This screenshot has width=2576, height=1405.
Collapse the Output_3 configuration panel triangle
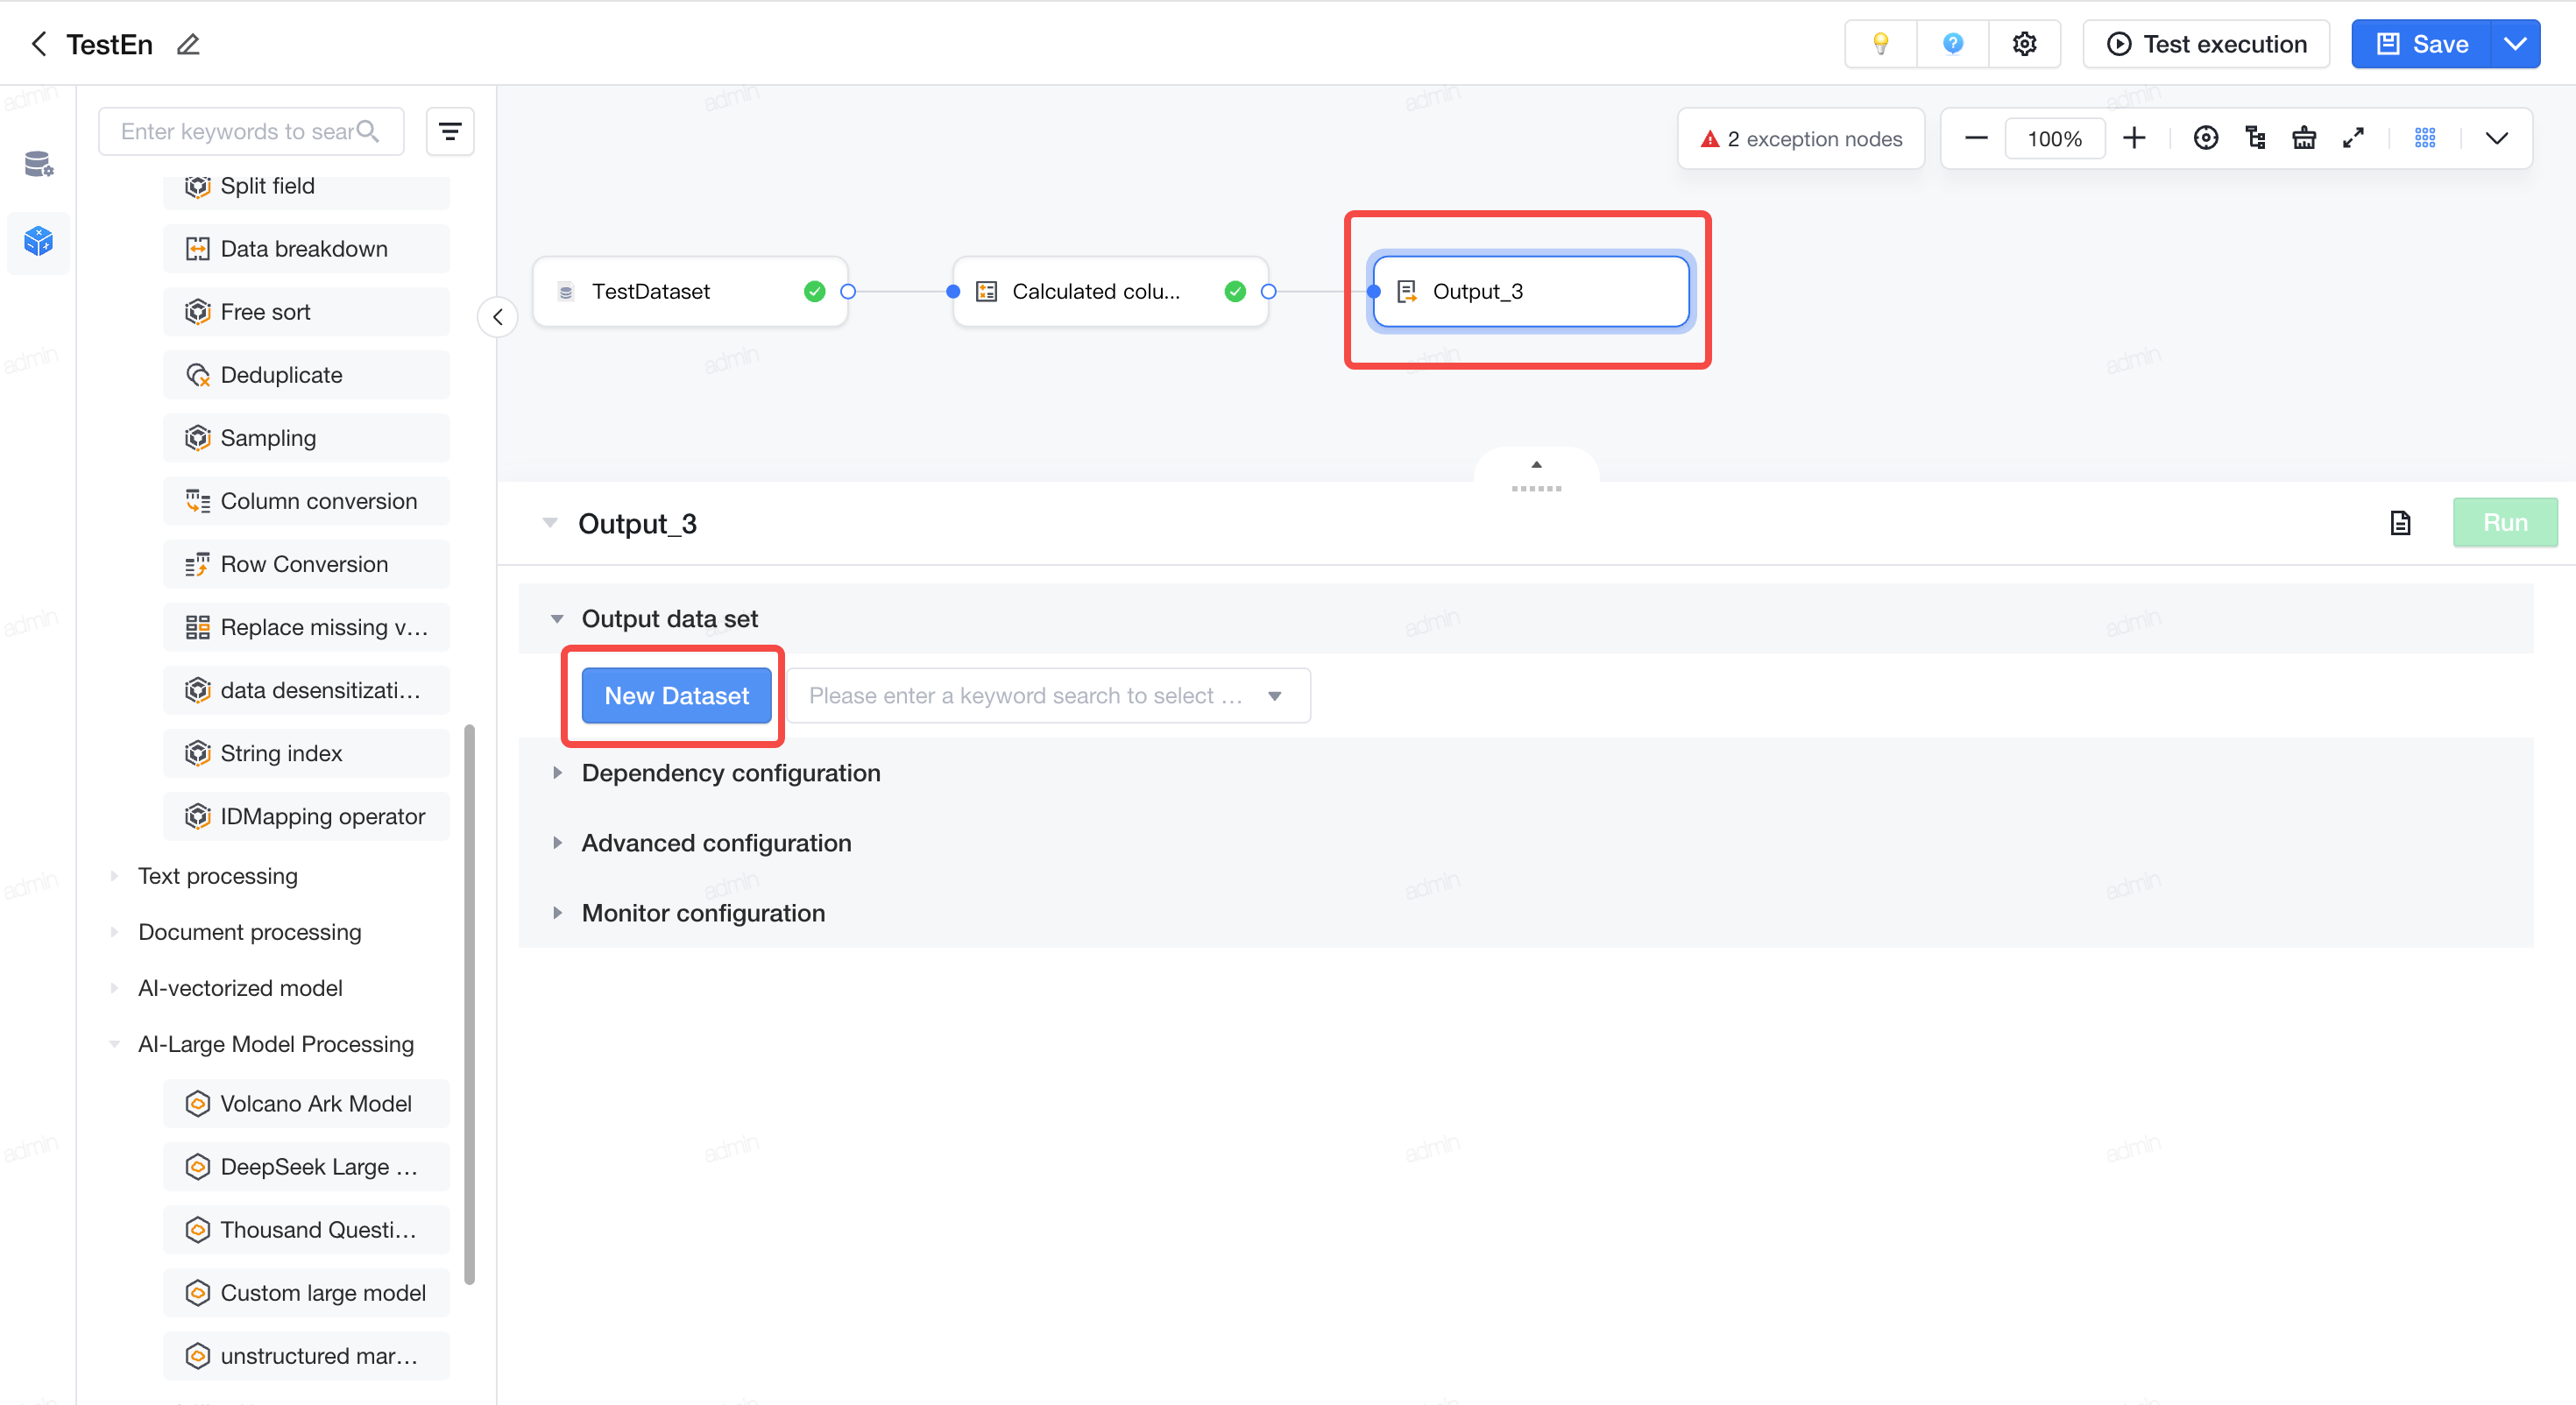click(x=549, y=522)
